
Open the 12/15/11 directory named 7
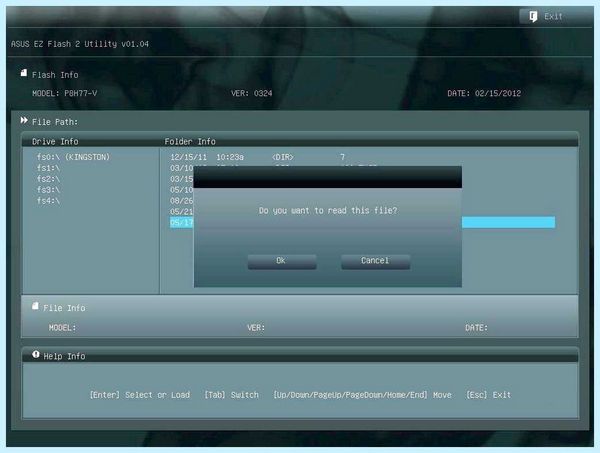point(258,157)
